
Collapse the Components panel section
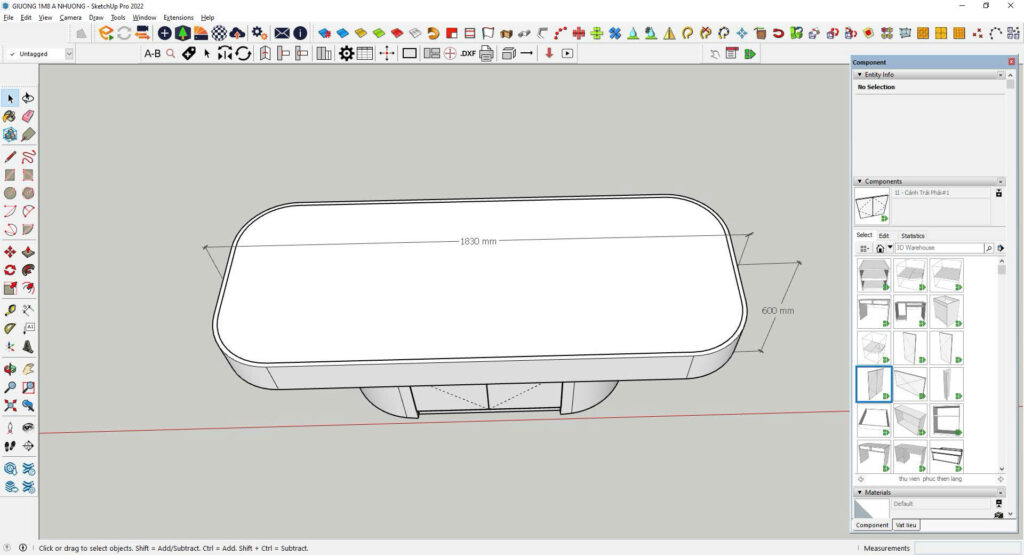859,181
